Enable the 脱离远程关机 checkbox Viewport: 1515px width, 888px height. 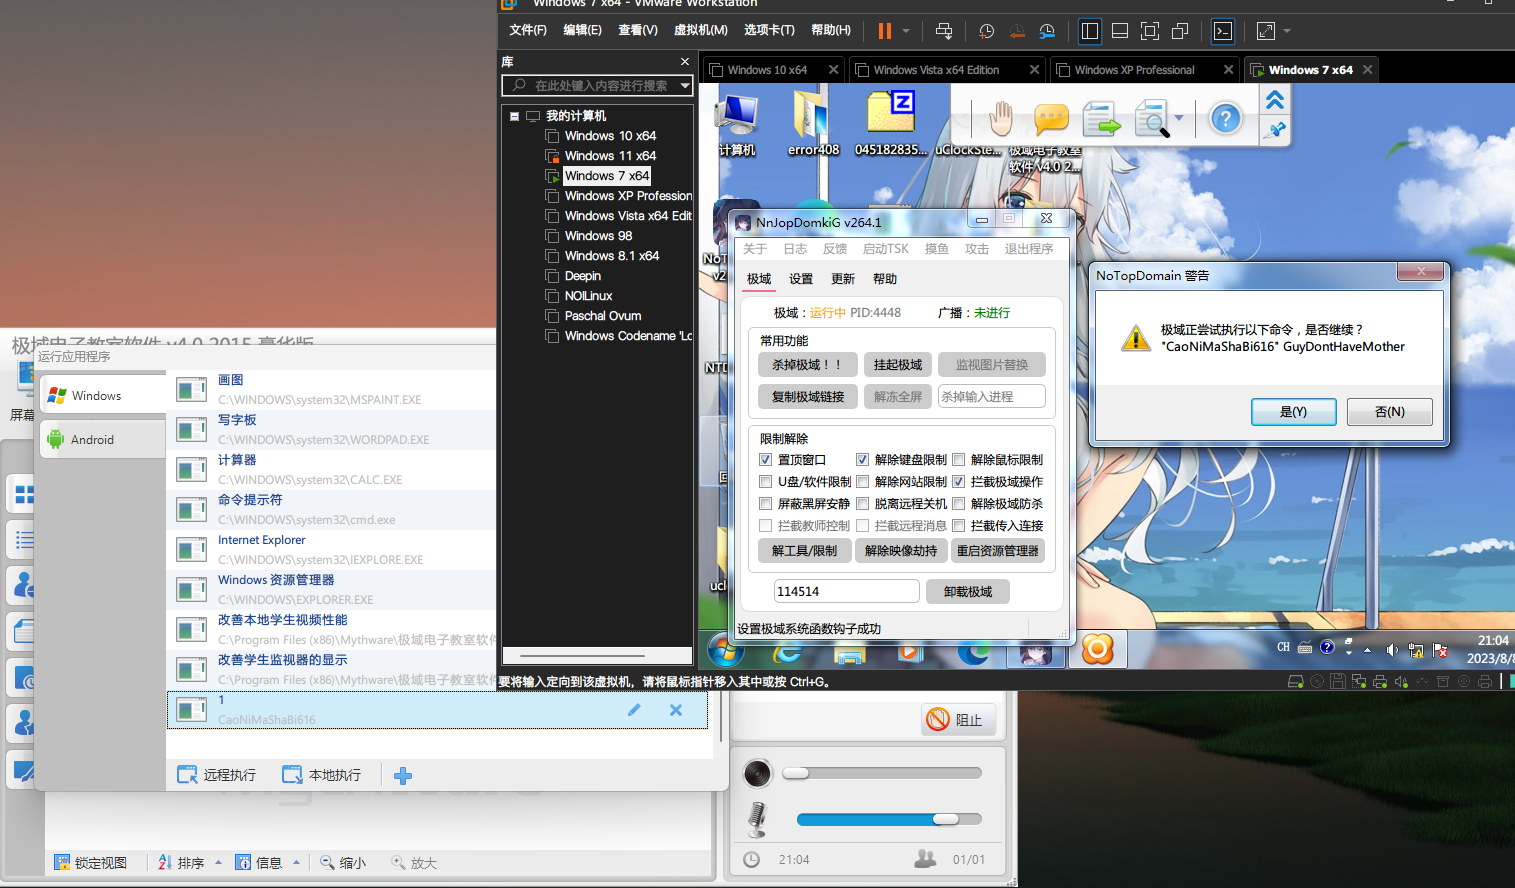pyautogui.click(x=862, y=504)
